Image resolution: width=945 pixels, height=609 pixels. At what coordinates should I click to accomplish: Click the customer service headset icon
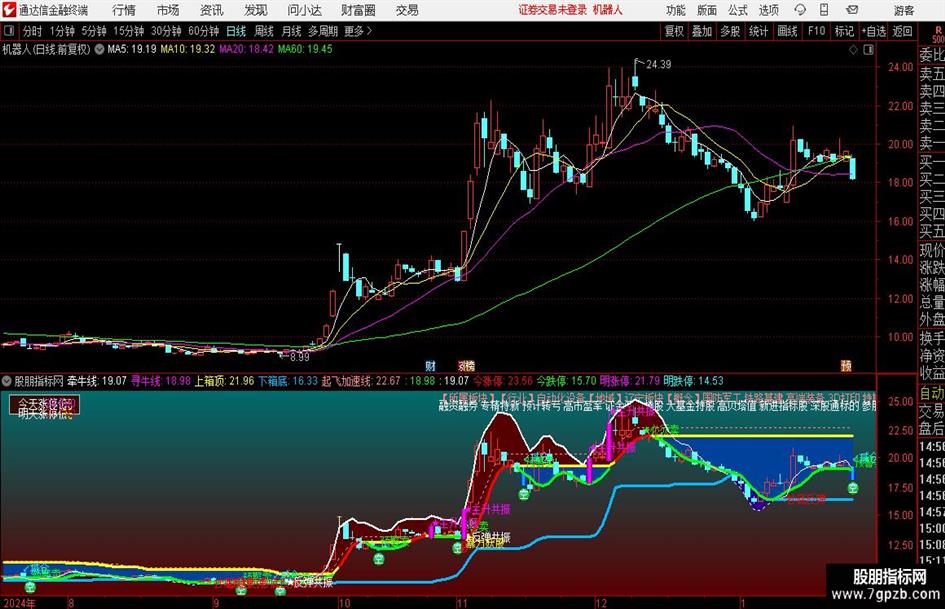click(800, 10)
